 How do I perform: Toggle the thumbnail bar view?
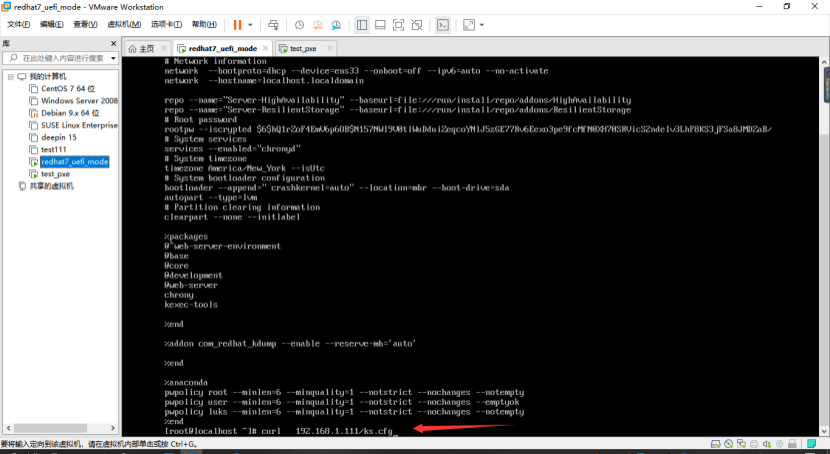tap(380, 25)
